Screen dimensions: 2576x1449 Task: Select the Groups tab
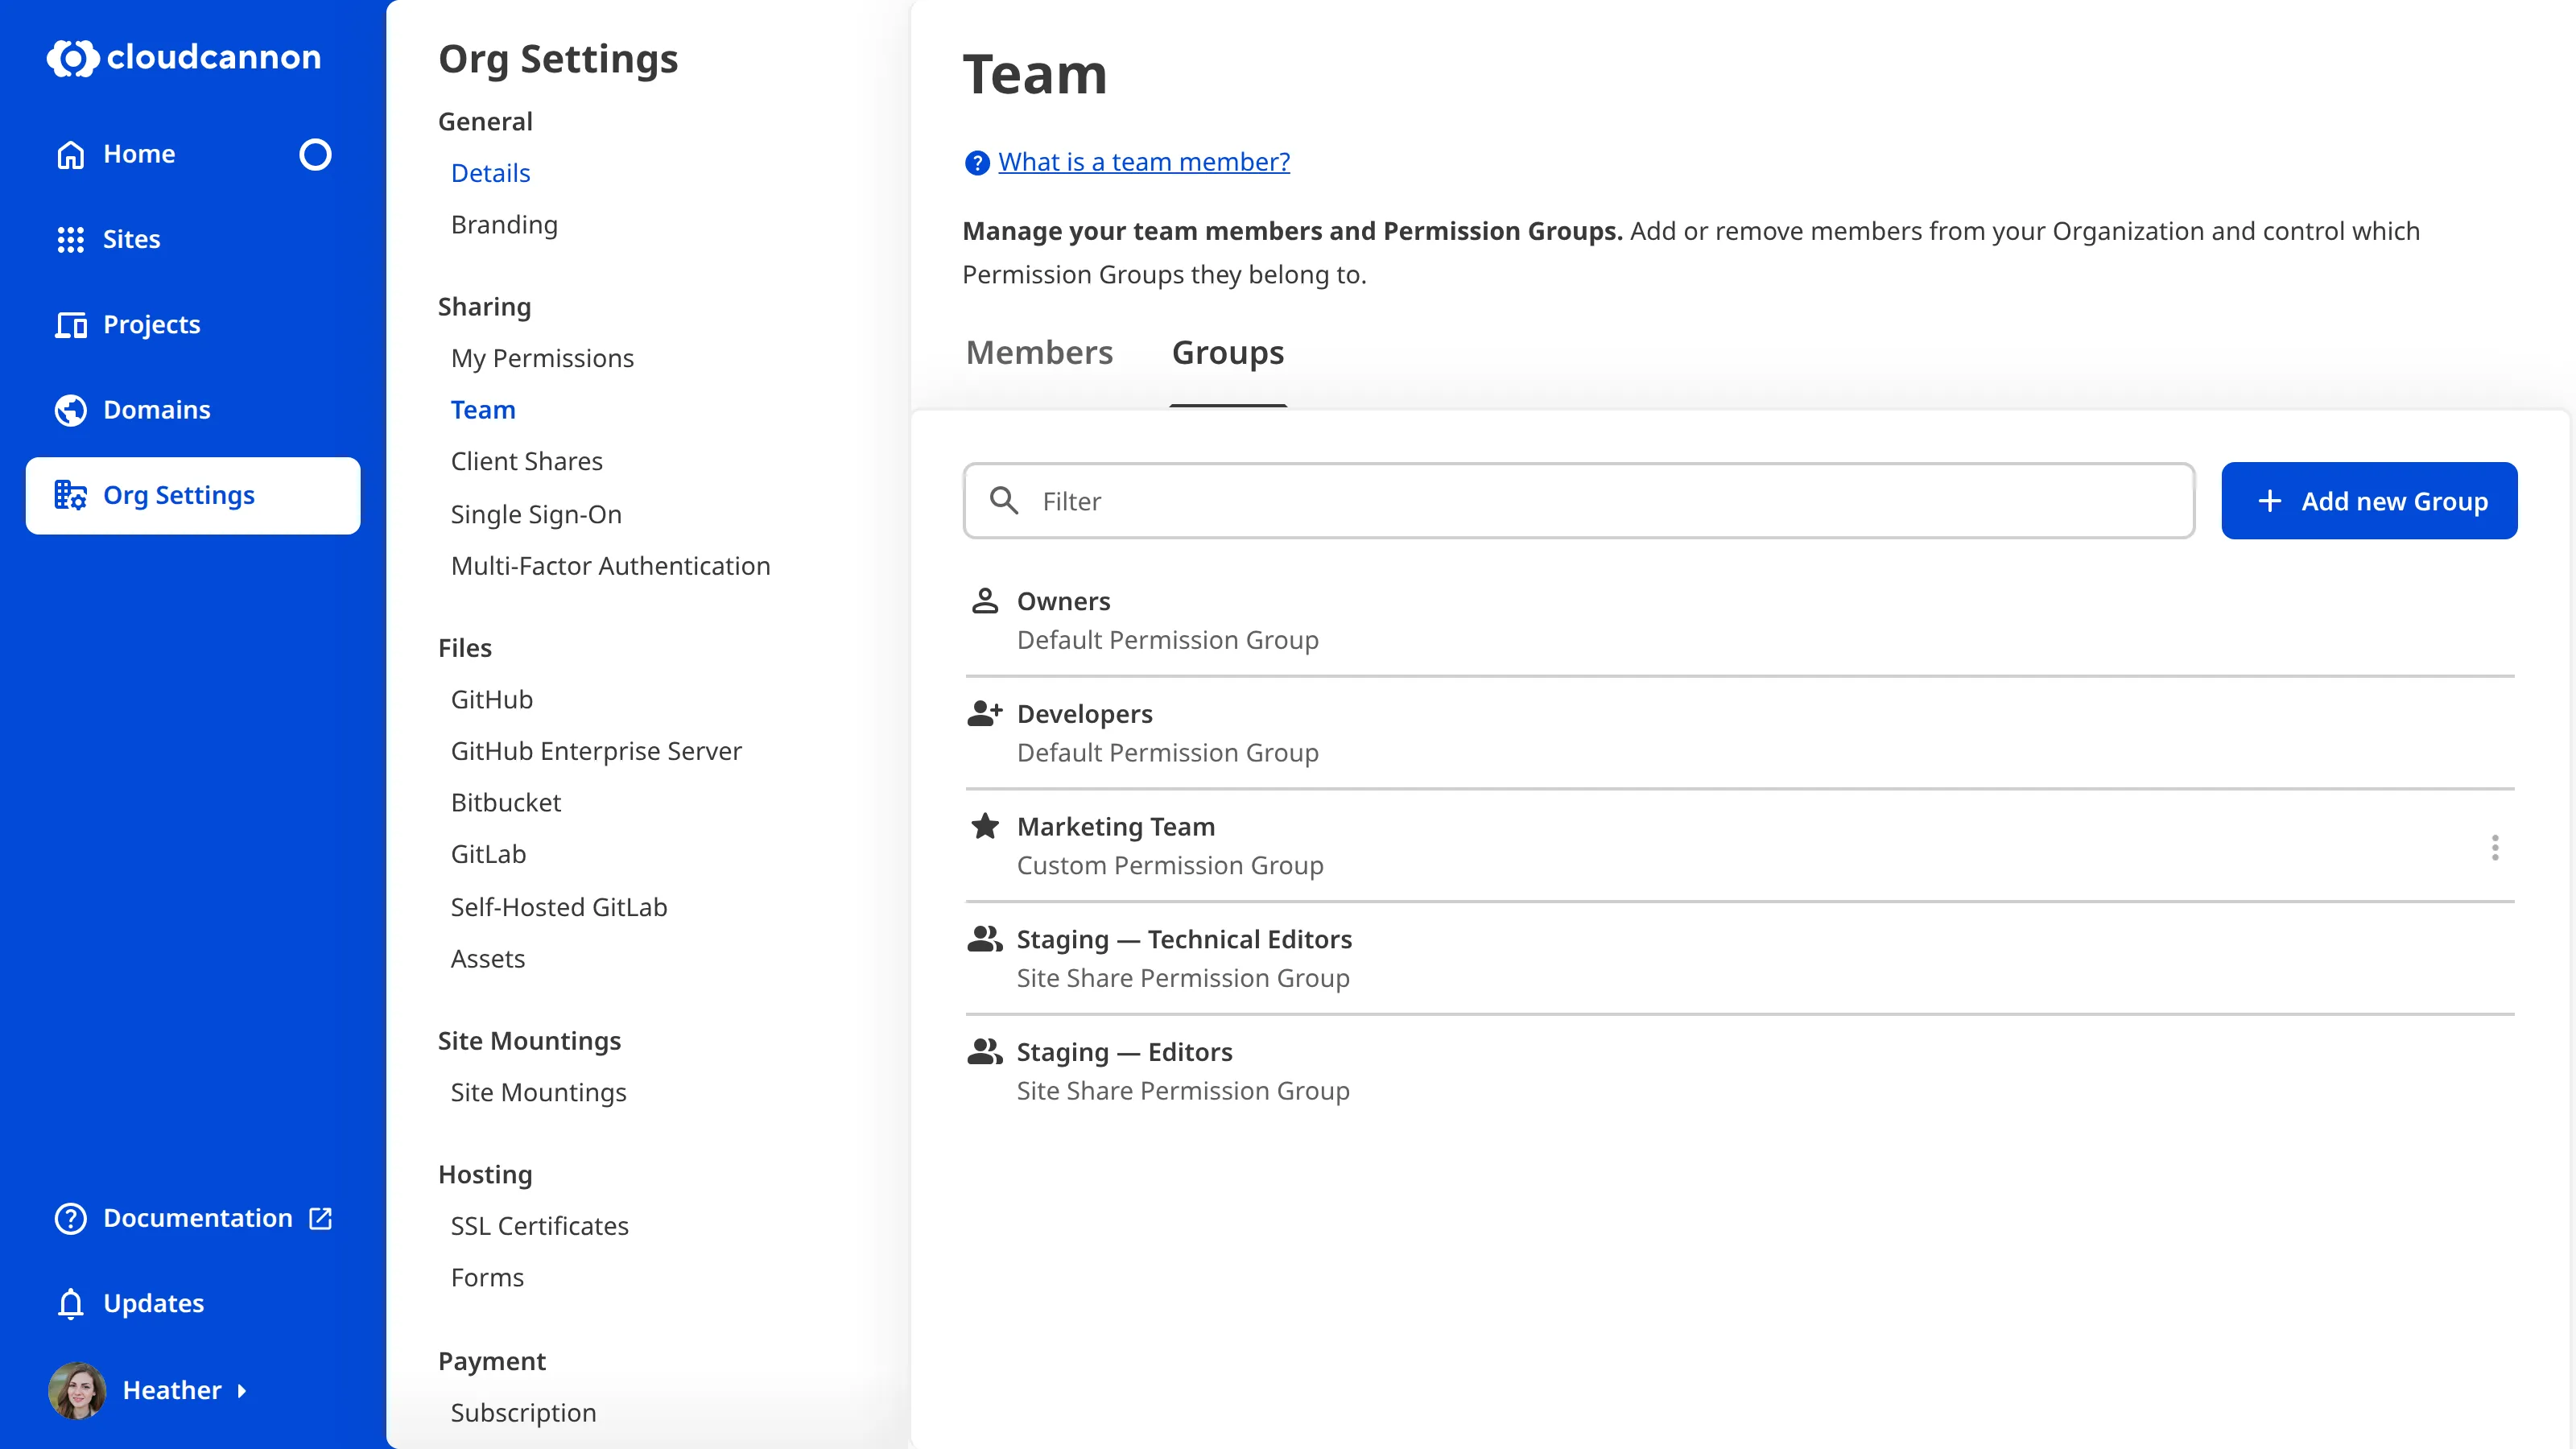click(1228, 353)
